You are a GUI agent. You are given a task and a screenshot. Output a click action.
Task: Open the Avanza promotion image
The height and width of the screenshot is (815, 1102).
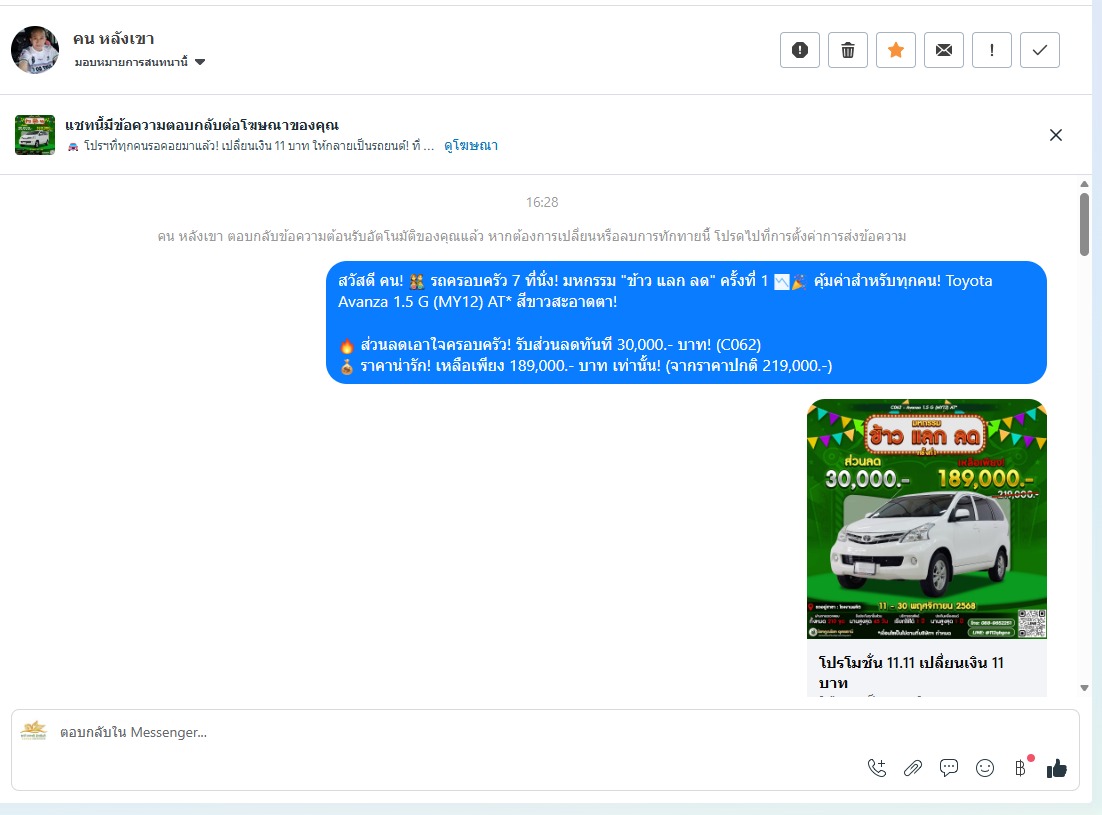point(926,519)
